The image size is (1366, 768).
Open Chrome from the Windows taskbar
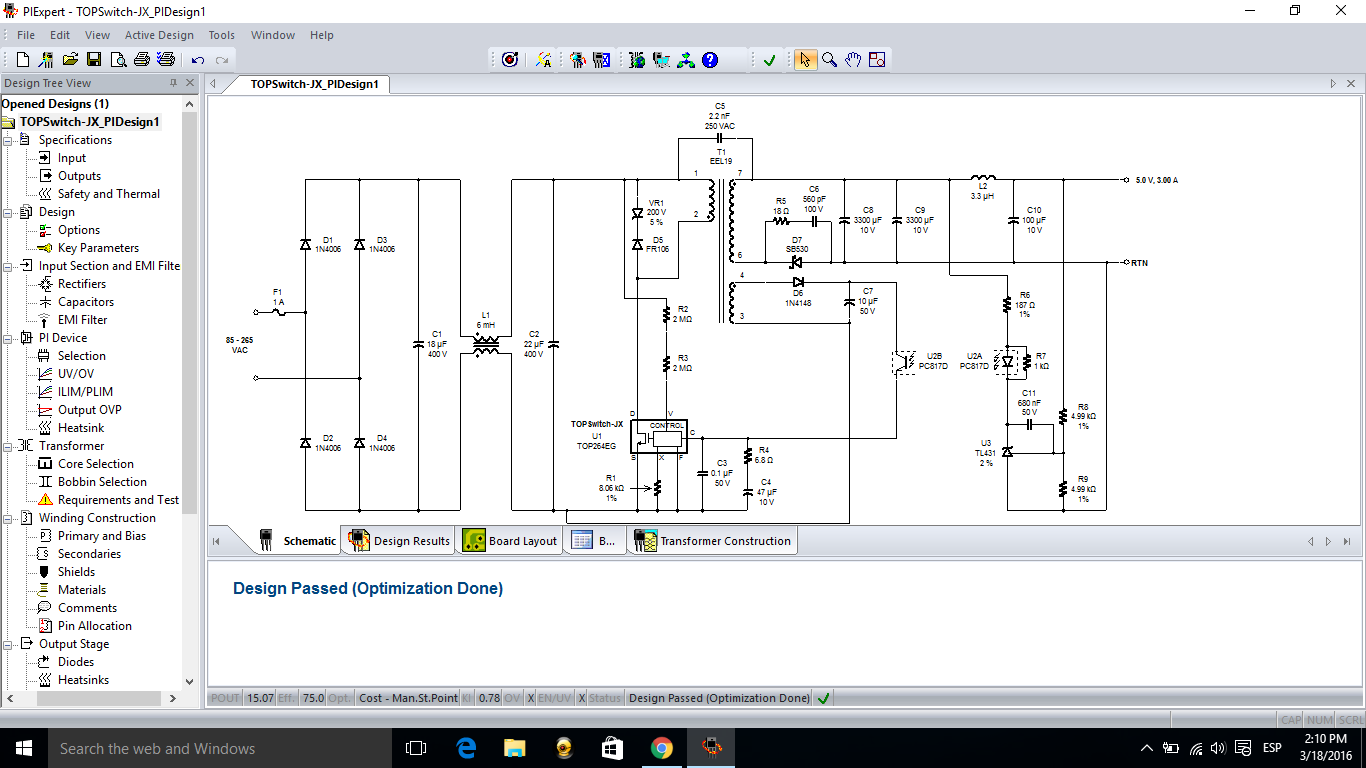click(x=661, y=748)
